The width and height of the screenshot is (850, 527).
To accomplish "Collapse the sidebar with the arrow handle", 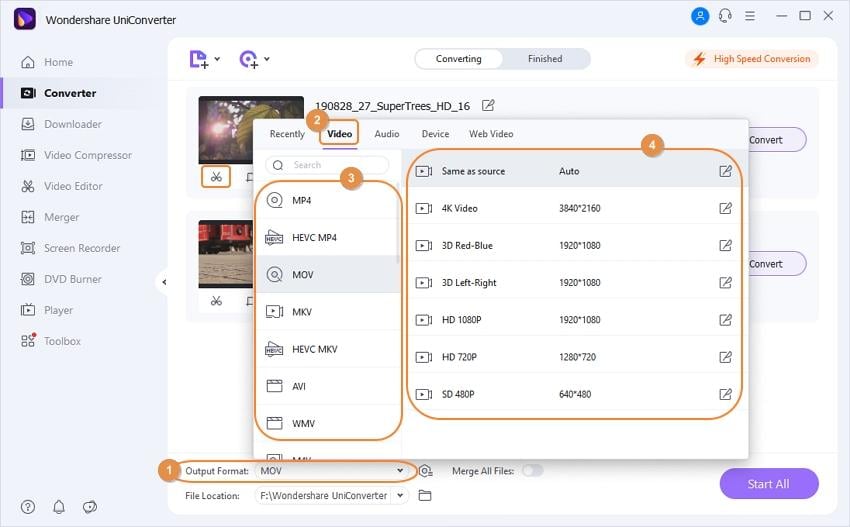I will click(163, 282).
